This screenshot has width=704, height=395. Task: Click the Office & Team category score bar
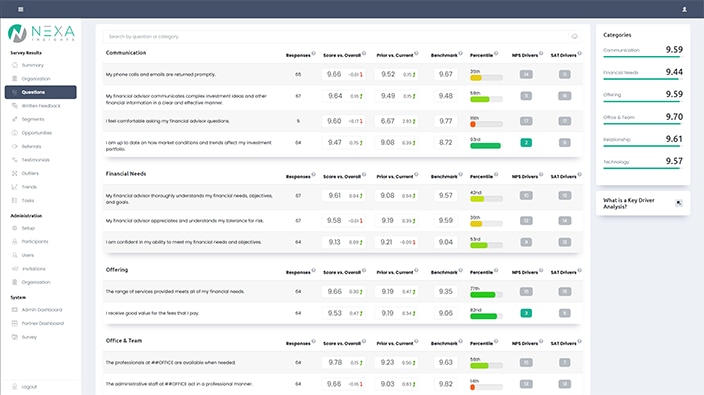pyautogui.click(x=643, y=124)
